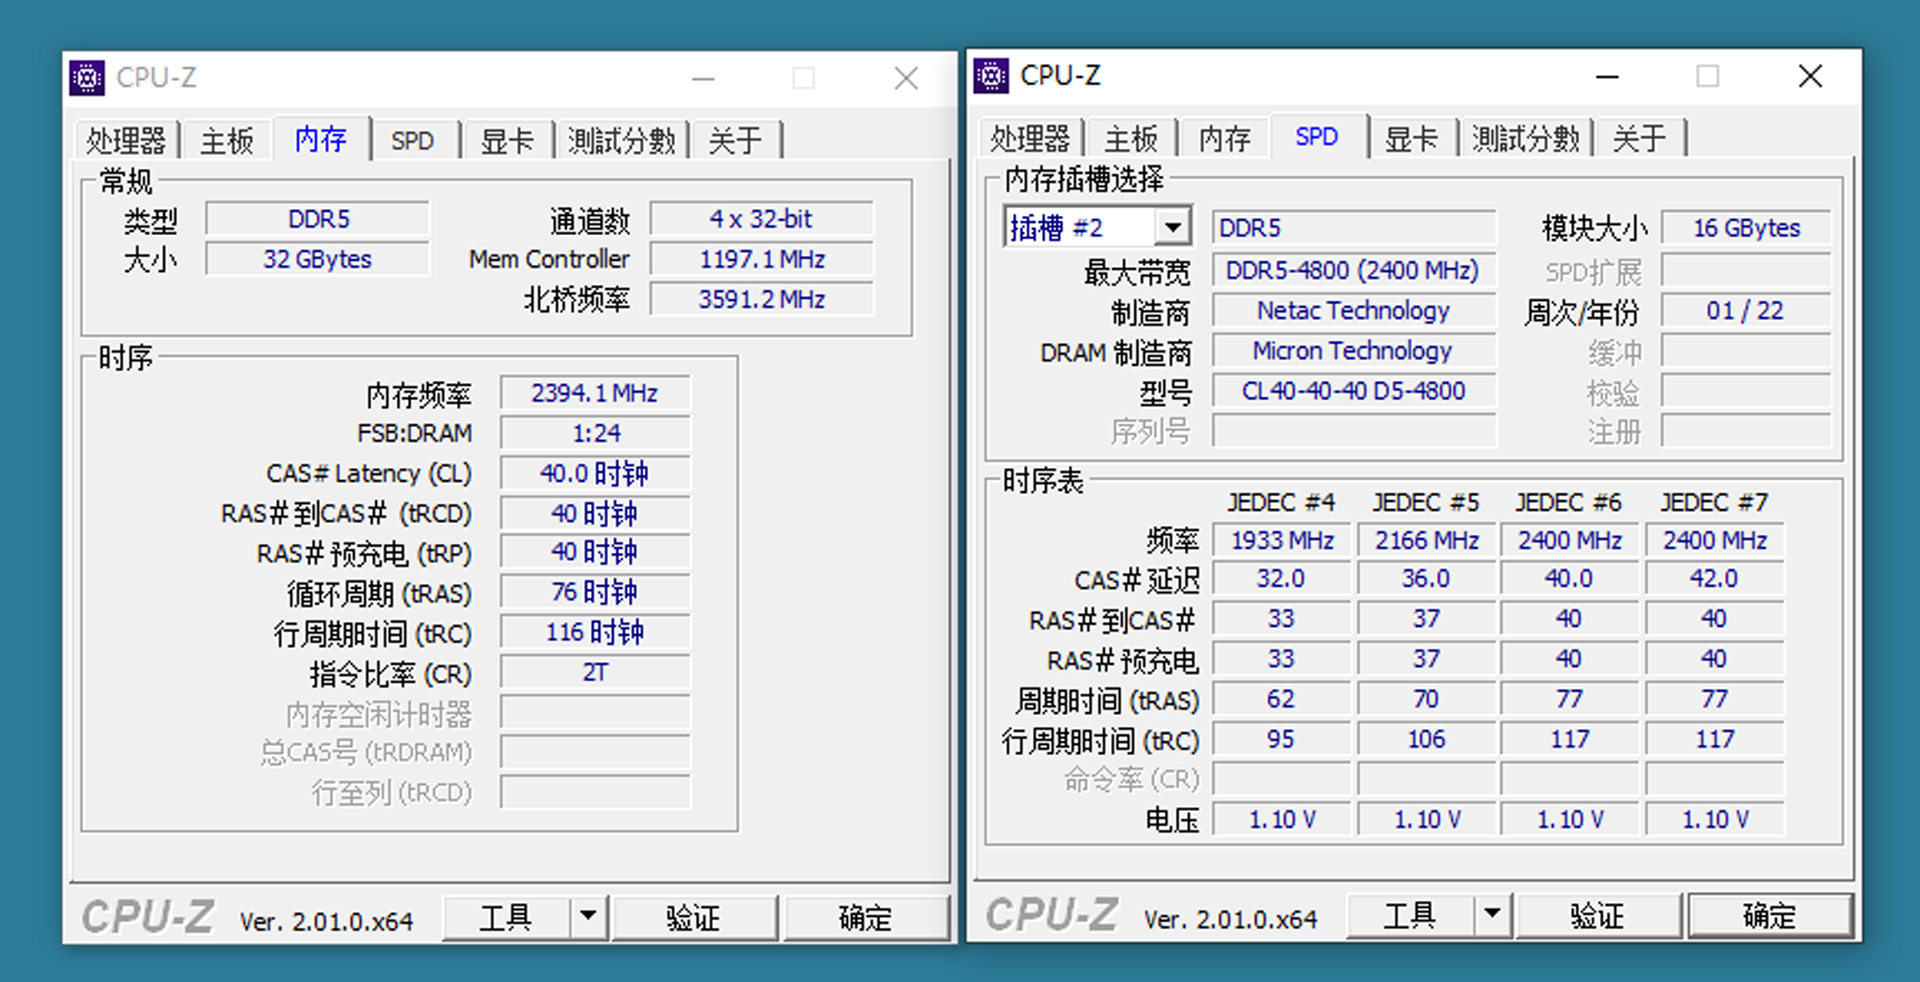
Task: Open the 插槽 #2 memory slot dropdown
Action: point(1172,227)
